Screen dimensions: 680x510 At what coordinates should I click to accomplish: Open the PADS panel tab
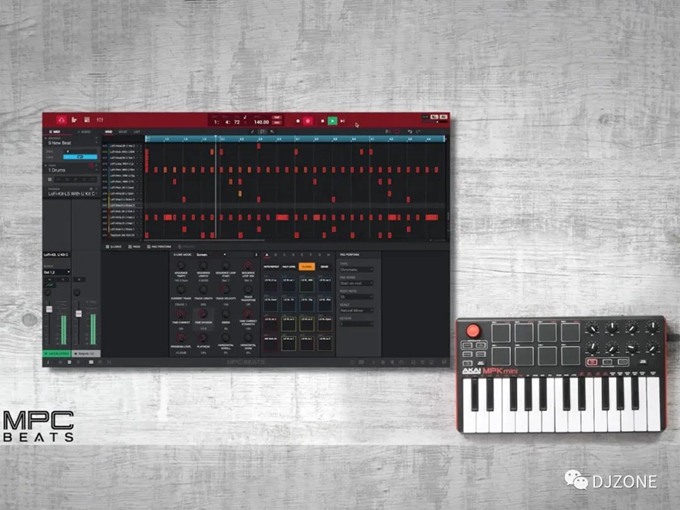pos(134,246)
